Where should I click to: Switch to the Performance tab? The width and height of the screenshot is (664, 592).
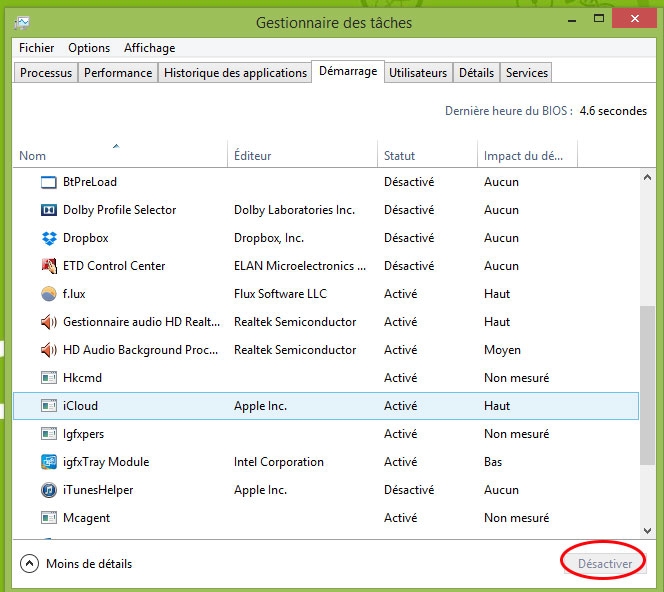118,73
